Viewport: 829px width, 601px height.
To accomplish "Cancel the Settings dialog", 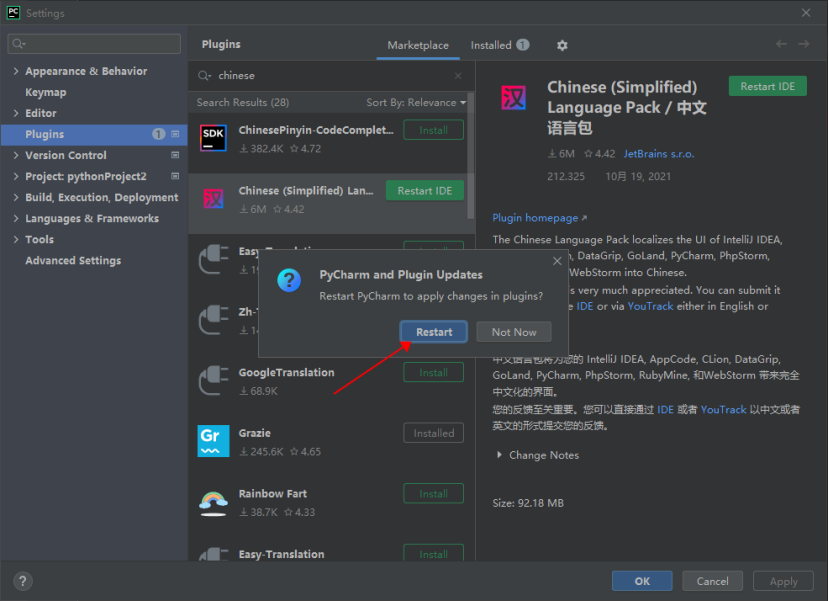I will pyautogui.click(x=712, y=581).
